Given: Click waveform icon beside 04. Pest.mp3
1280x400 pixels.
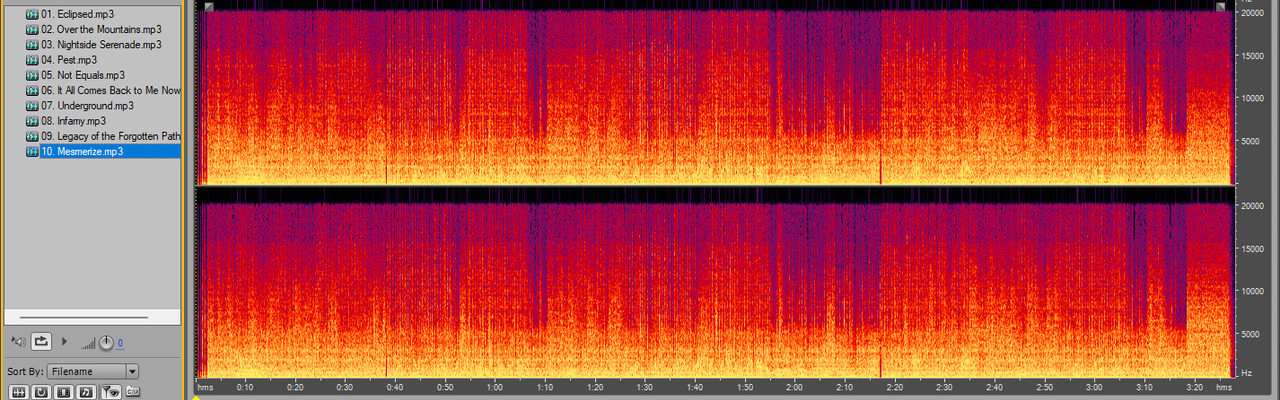Looking at the screenshot, I should [32, 60].
